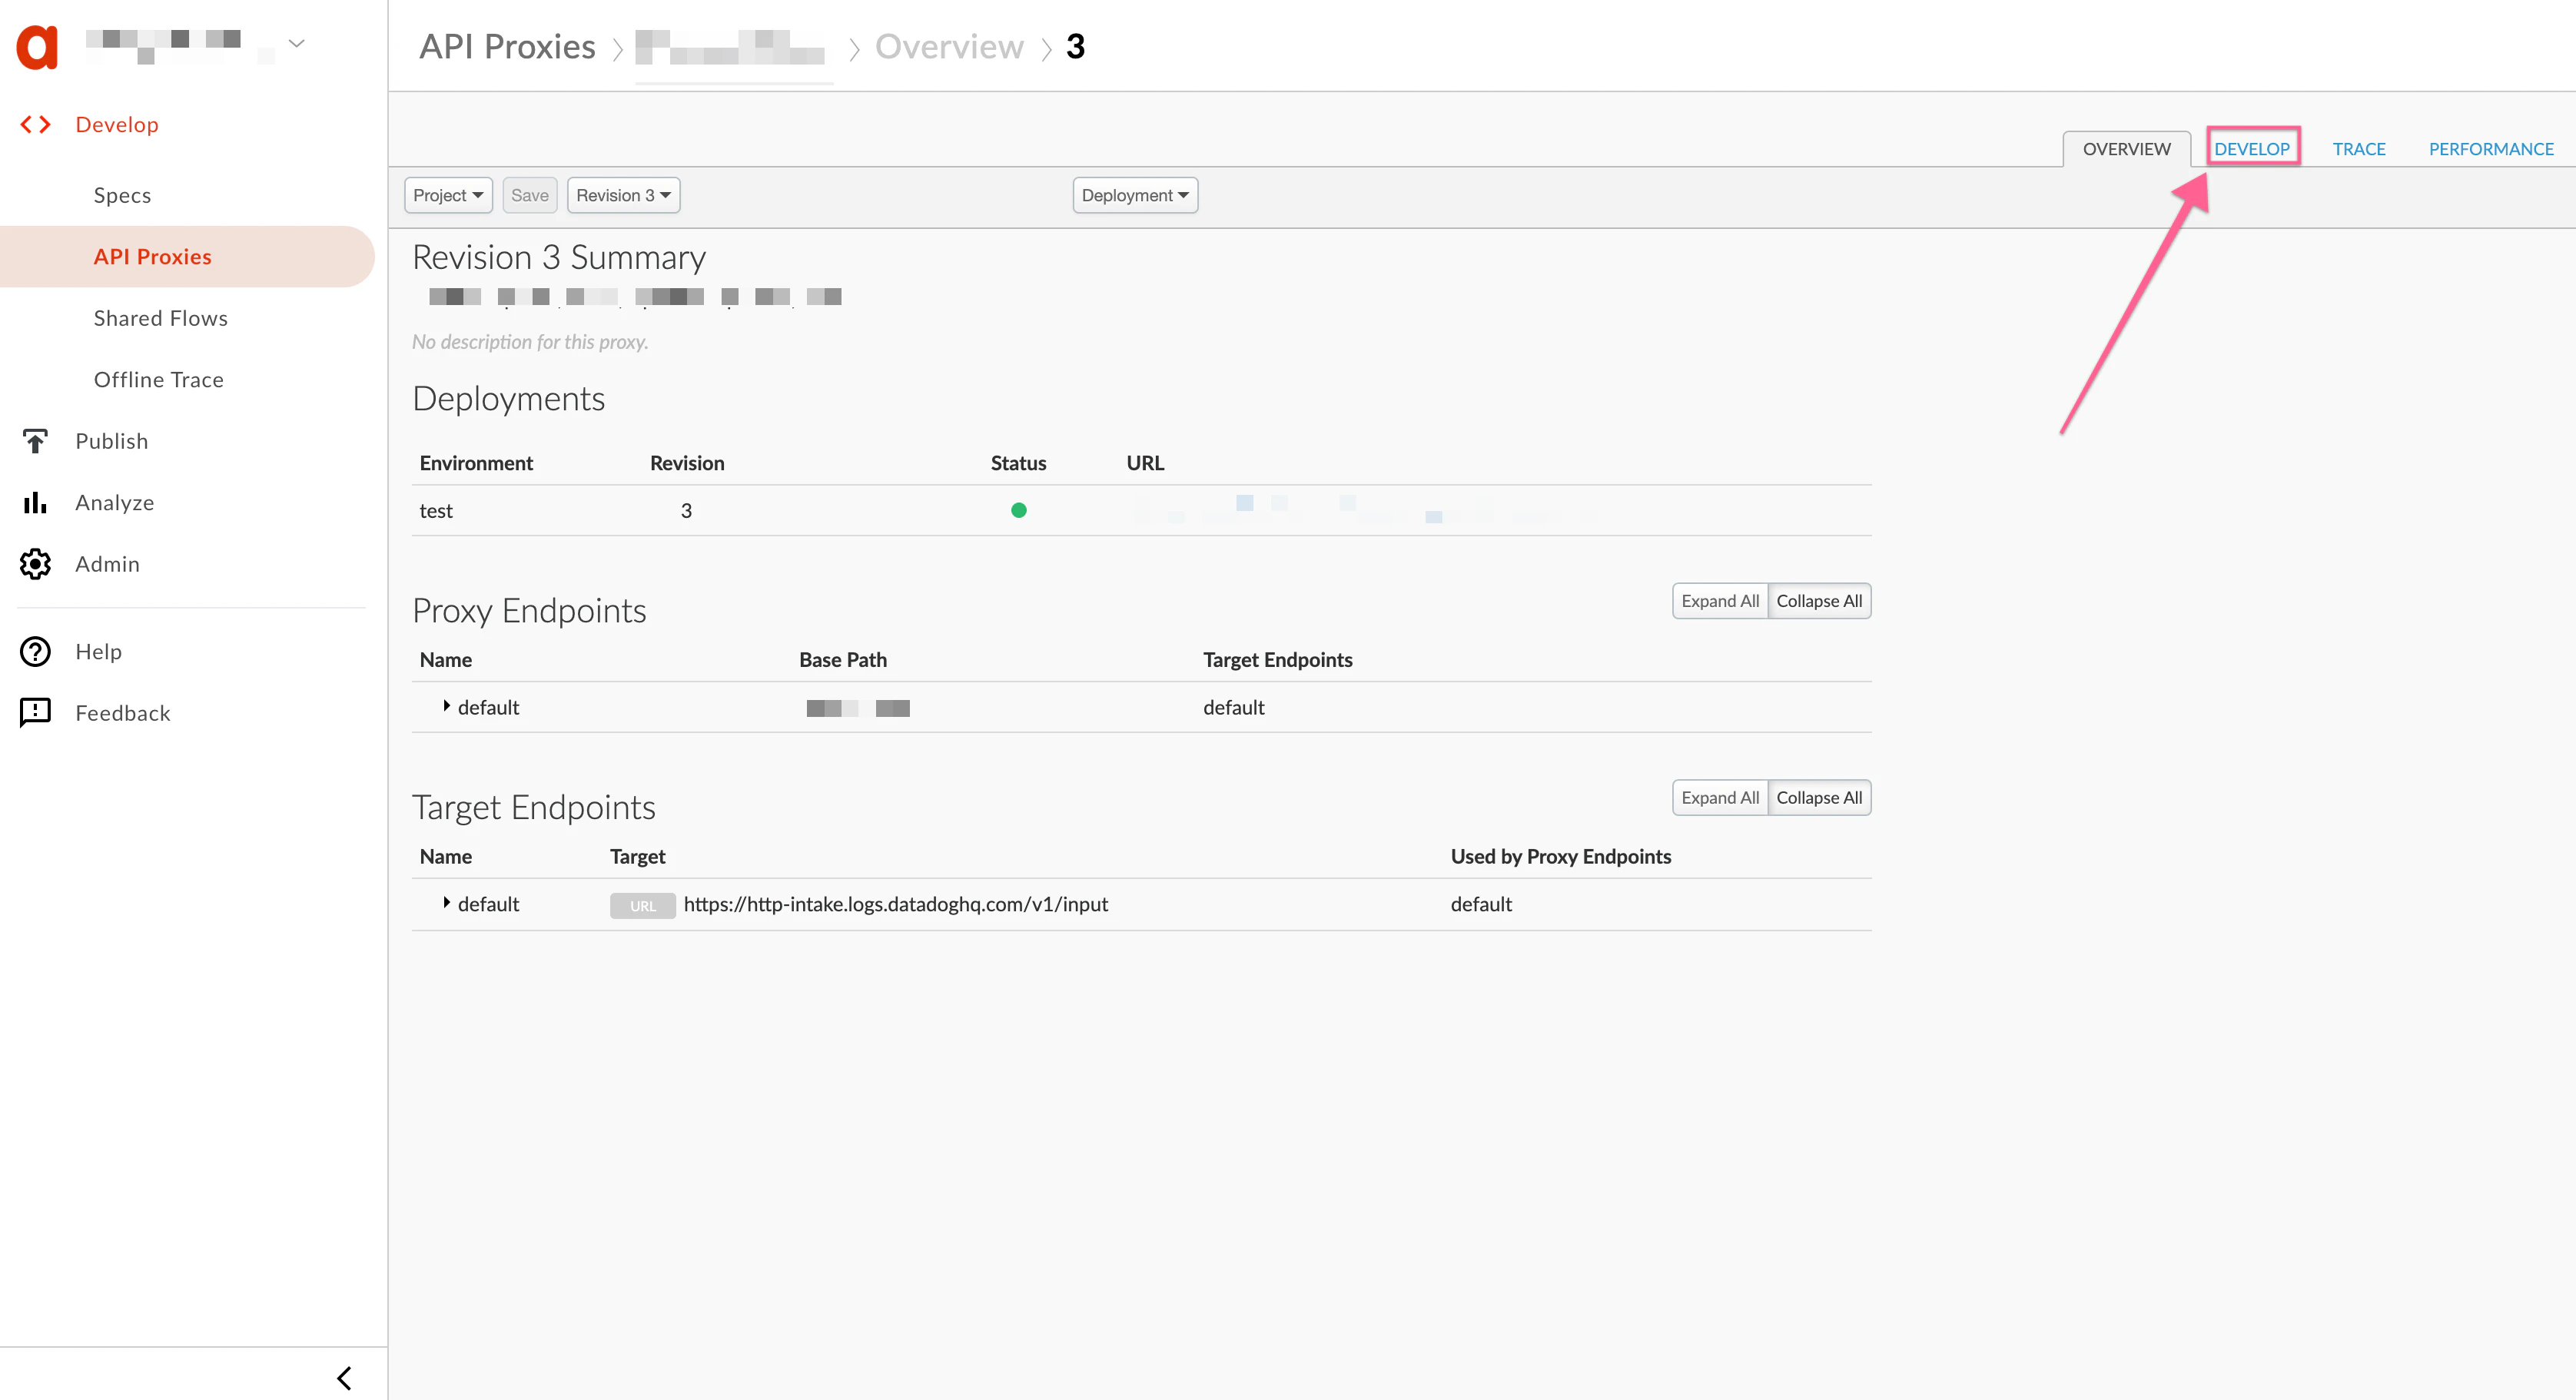This screenshot has width=2576, height=1400.
Task: Collapse All in Proxy Endpoints
Action: click(1819, 601)
